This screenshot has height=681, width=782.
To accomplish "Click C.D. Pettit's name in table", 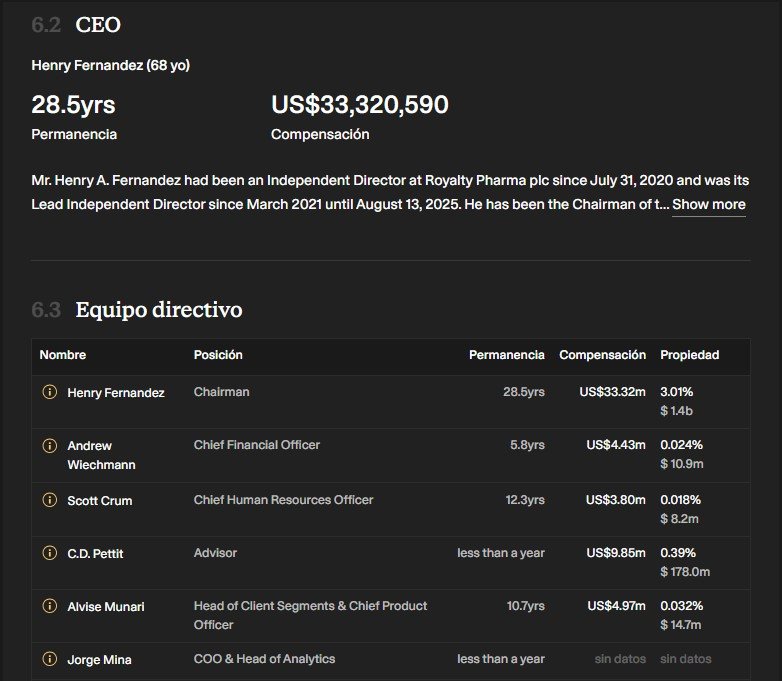I will click(95, 554).
